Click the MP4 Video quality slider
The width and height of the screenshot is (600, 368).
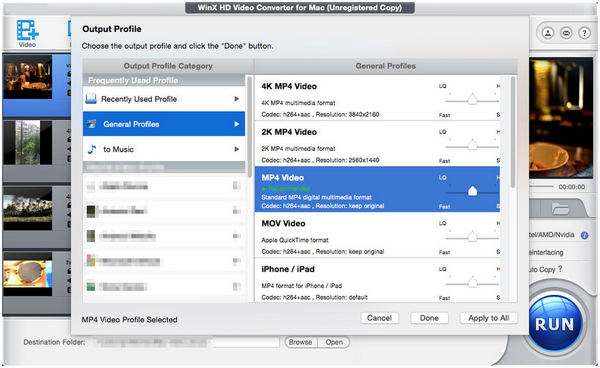coord(473,191)
